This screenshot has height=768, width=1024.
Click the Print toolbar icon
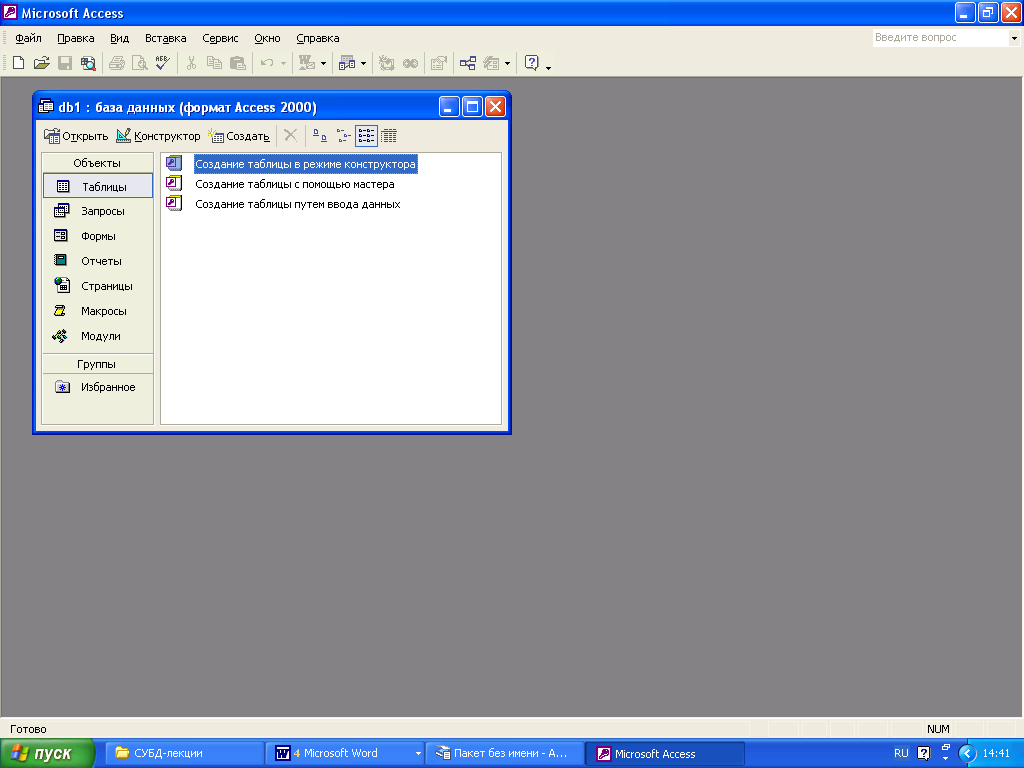point(117,63)
